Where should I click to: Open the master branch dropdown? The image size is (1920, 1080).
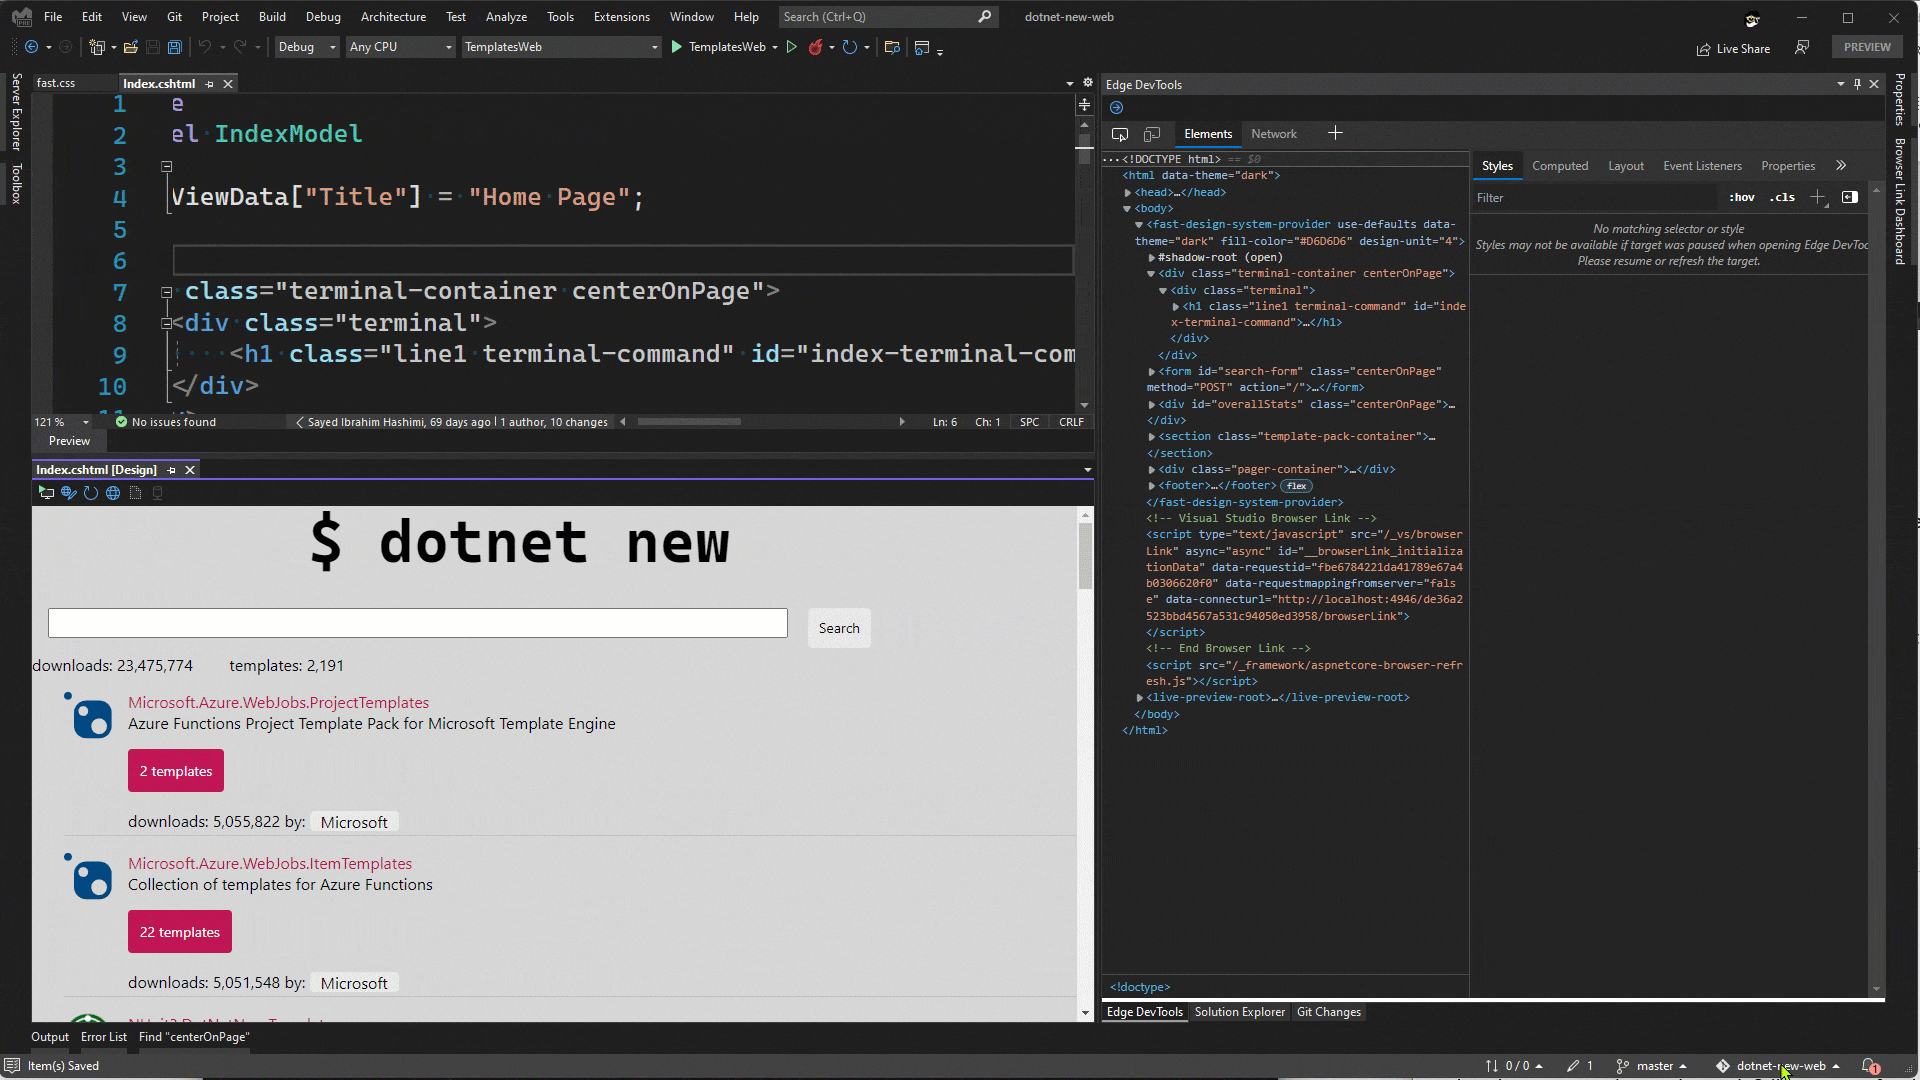(1654, 1066)
